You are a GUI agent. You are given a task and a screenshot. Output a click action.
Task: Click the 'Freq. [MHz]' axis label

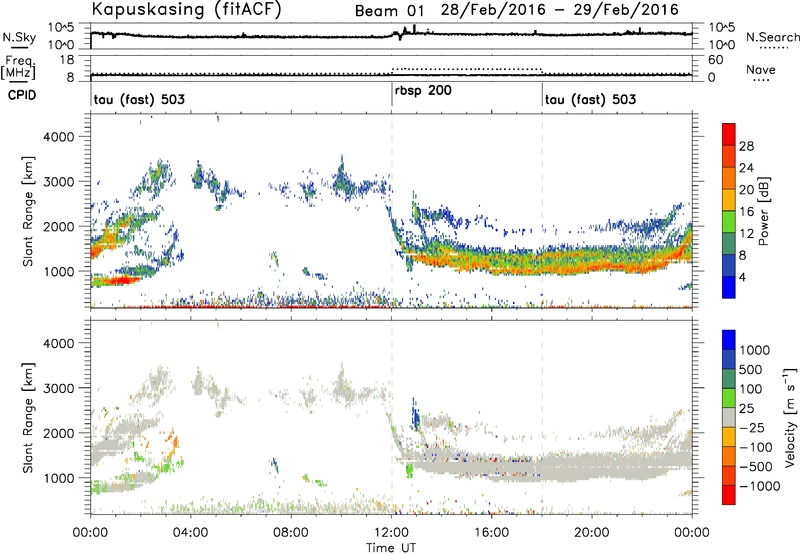click(x=18, y=68)
